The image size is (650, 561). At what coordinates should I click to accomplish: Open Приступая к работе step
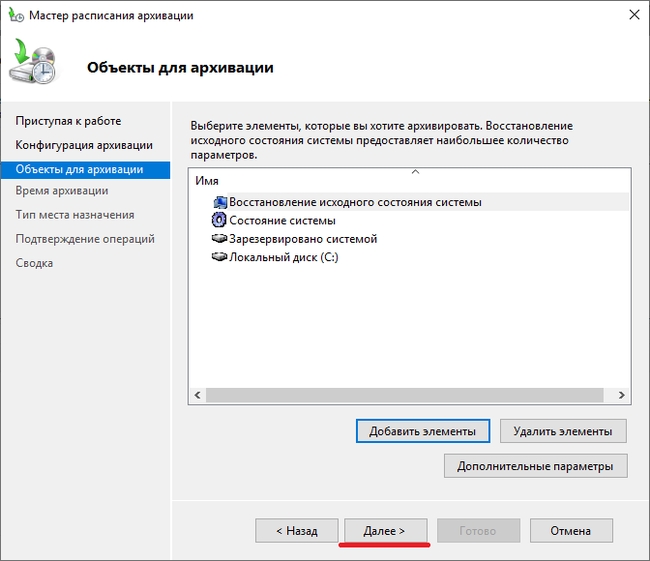point(68,121)
